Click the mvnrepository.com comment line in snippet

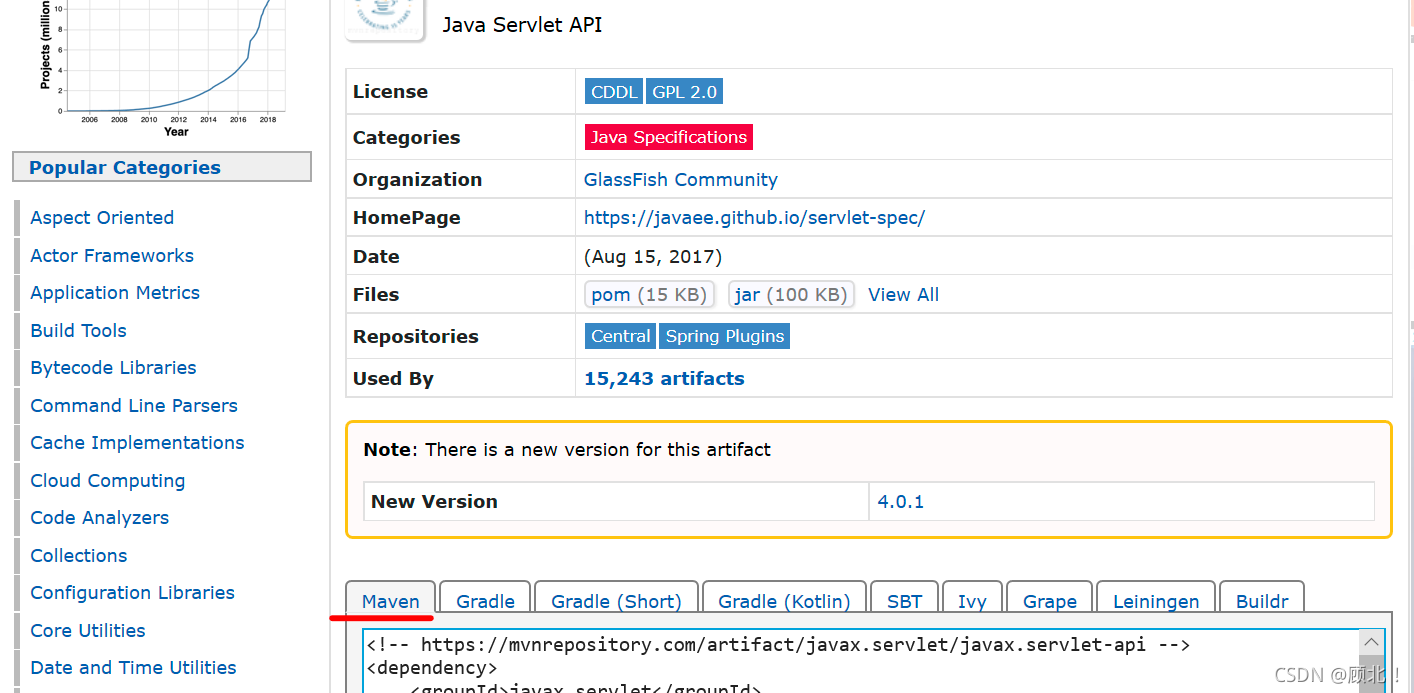pos(778,645)
